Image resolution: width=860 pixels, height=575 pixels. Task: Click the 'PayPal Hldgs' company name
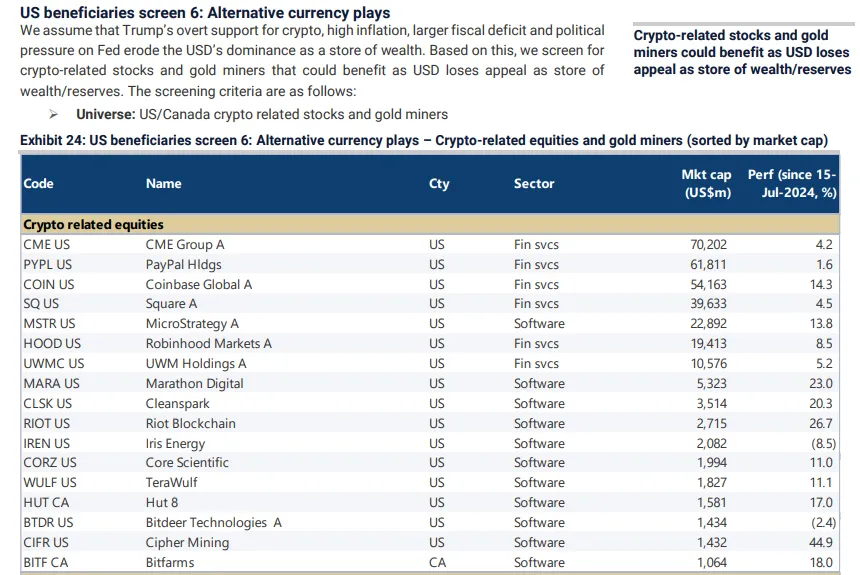(x=184, y=265)
